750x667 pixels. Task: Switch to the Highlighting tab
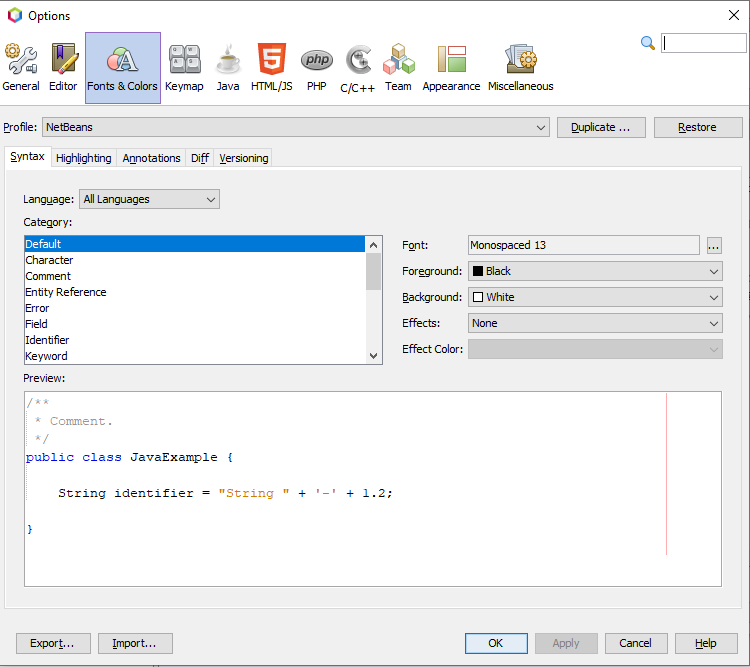tap(84, 158)
